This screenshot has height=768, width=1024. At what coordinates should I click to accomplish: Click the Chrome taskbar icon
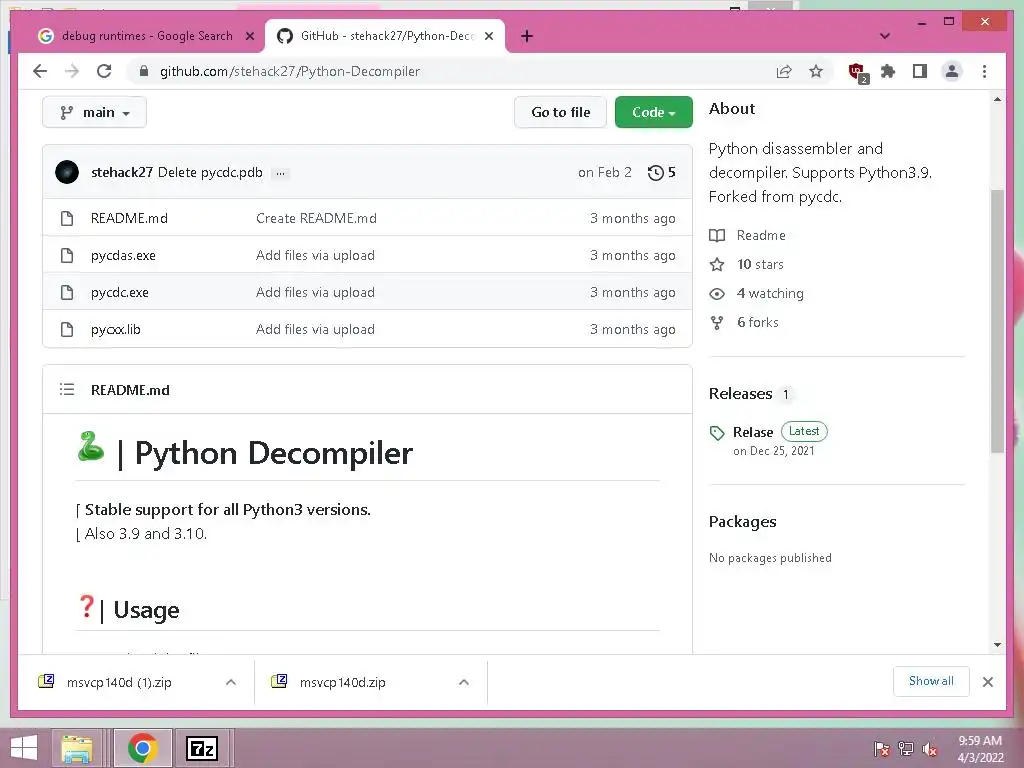143,748
